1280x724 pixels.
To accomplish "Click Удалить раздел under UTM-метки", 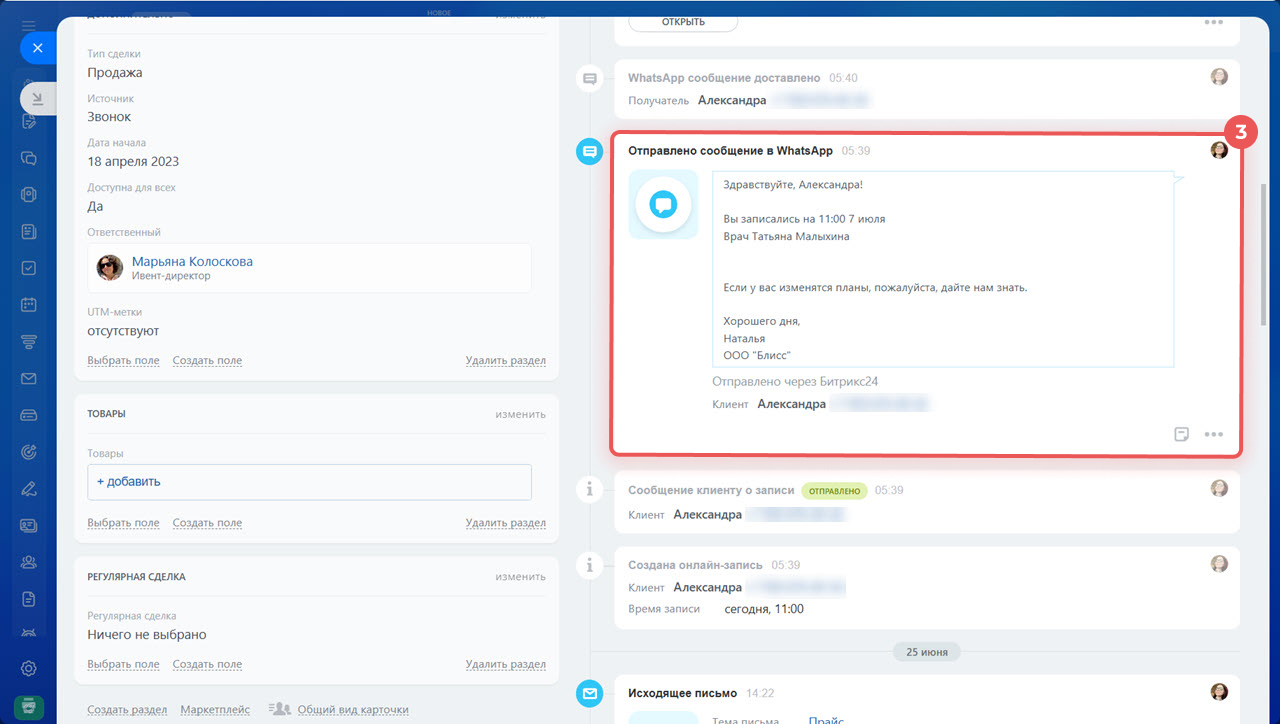I will pyautogui.click(x=505, y=360).
